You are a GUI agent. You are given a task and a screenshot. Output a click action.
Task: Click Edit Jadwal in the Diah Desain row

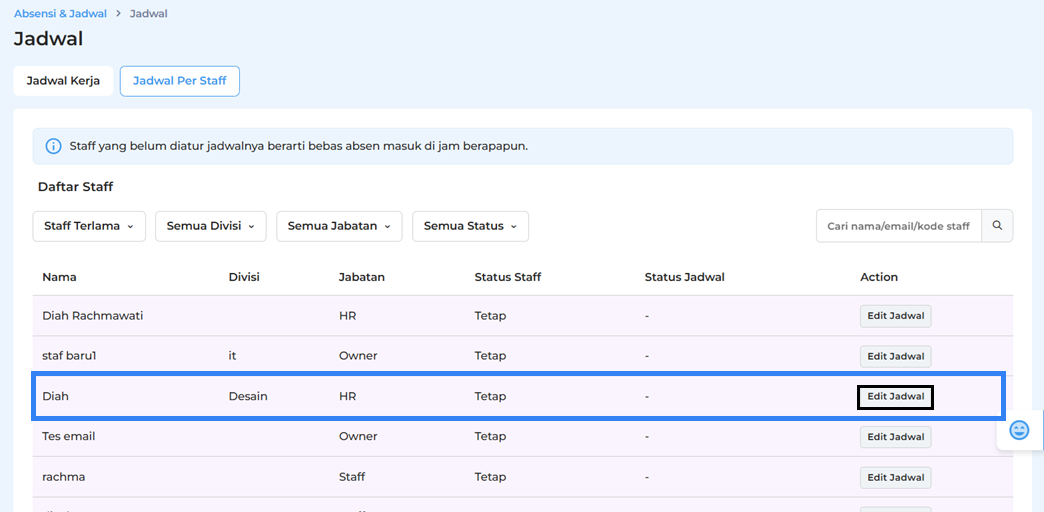[x=895, y=397]
